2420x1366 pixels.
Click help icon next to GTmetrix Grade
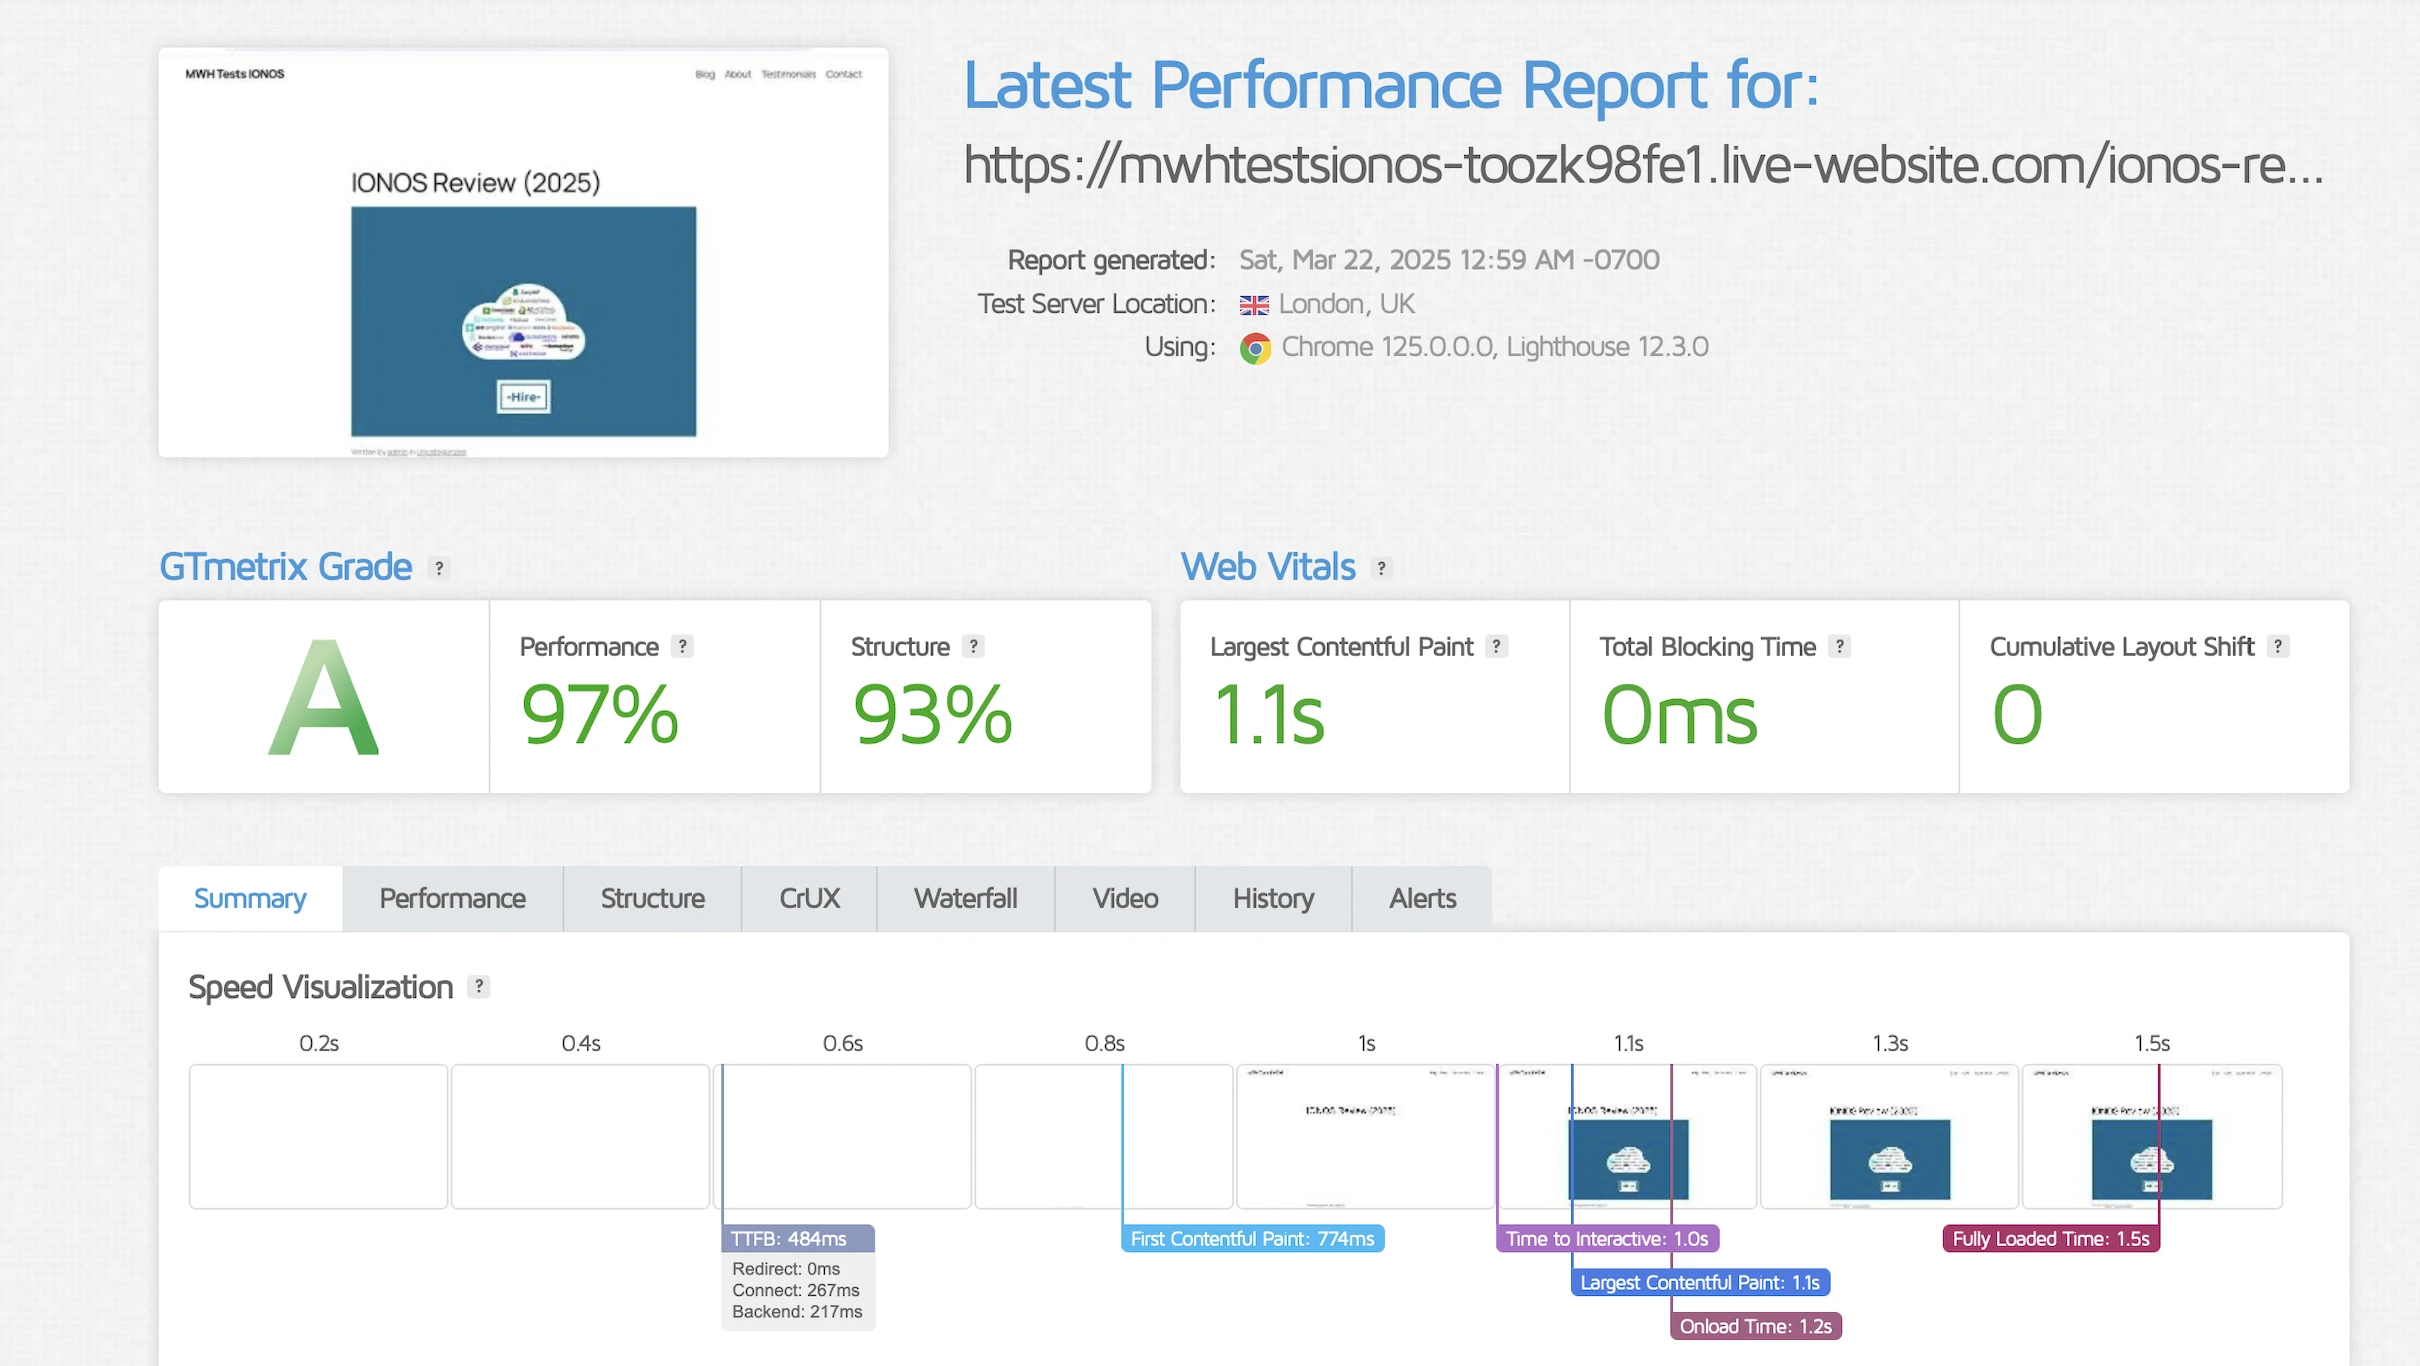(x=438, y=568)
